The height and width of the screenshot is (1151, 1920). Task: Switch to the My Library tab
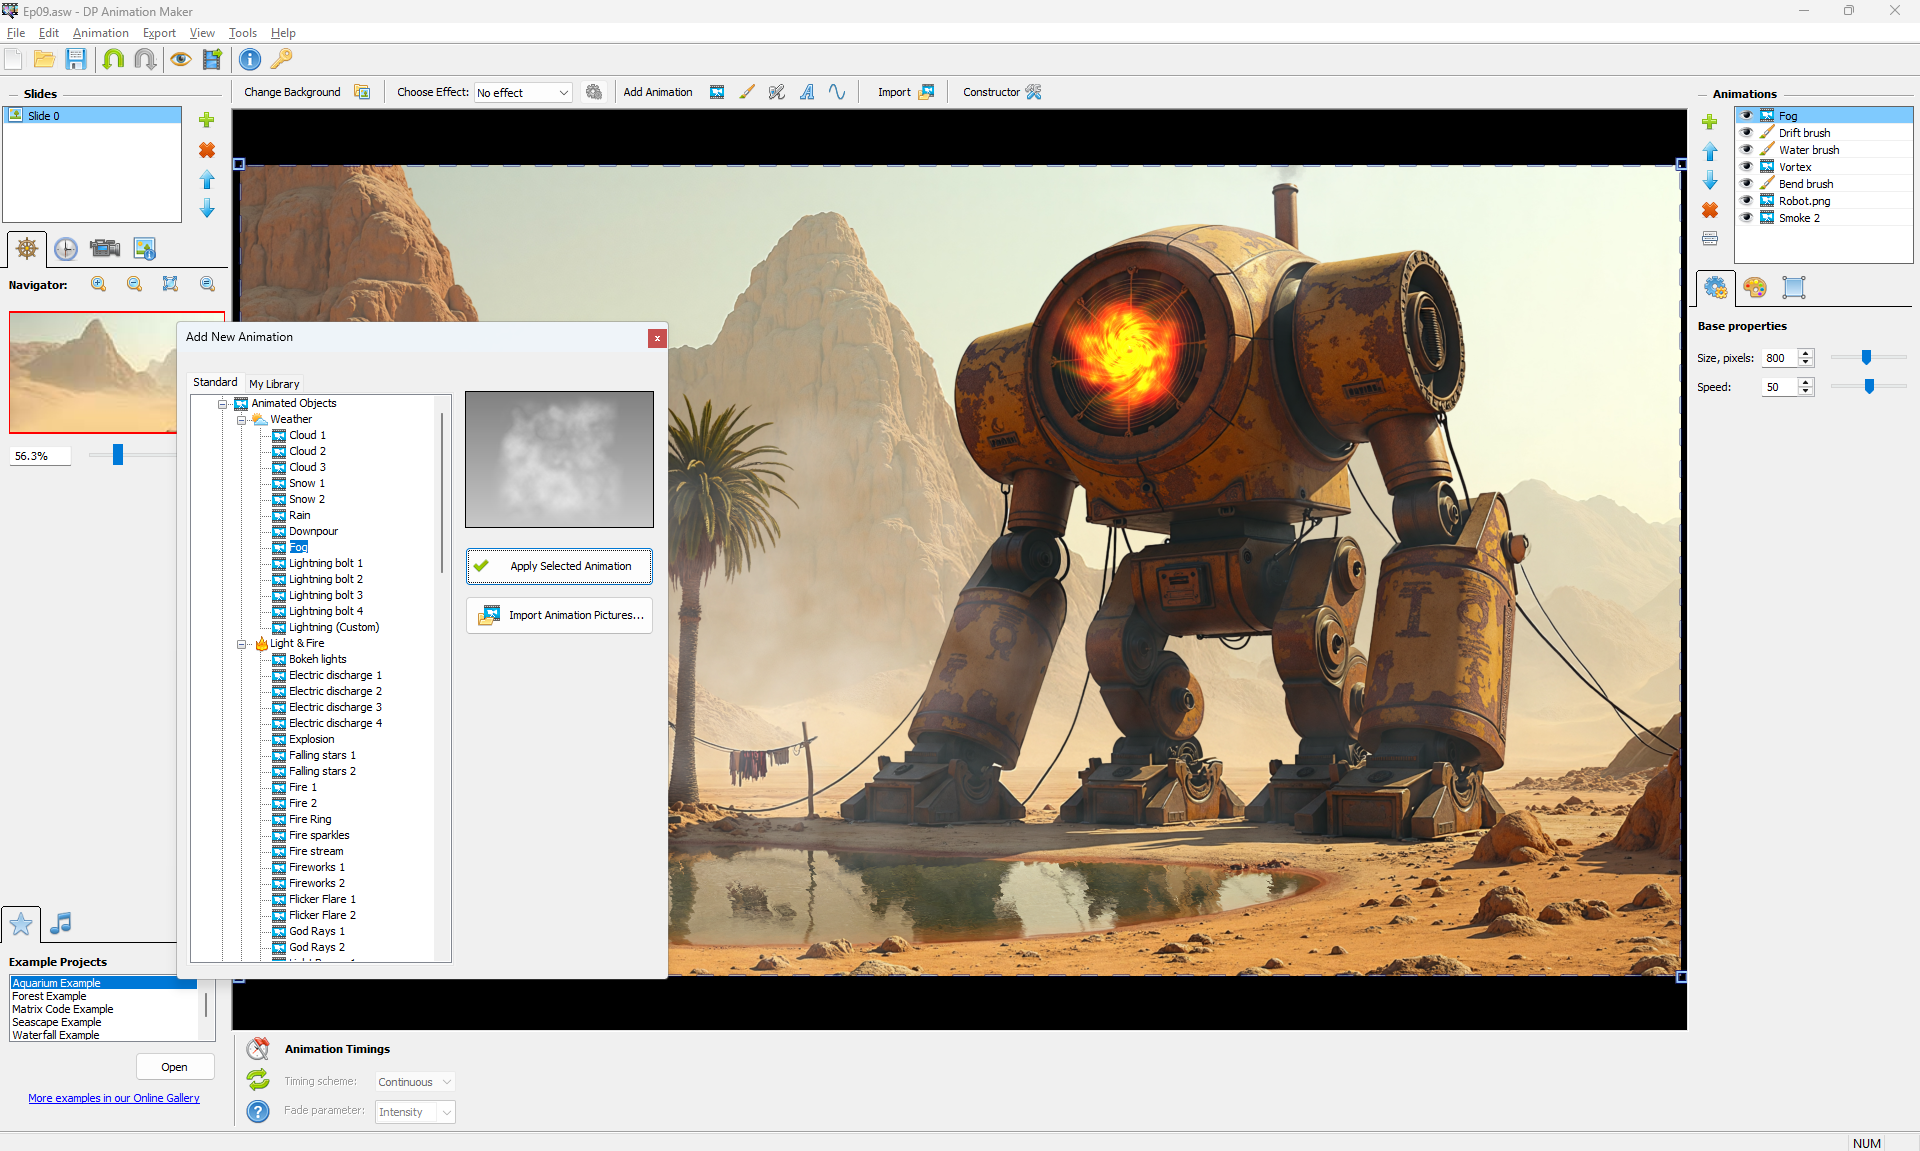[274, 384]
